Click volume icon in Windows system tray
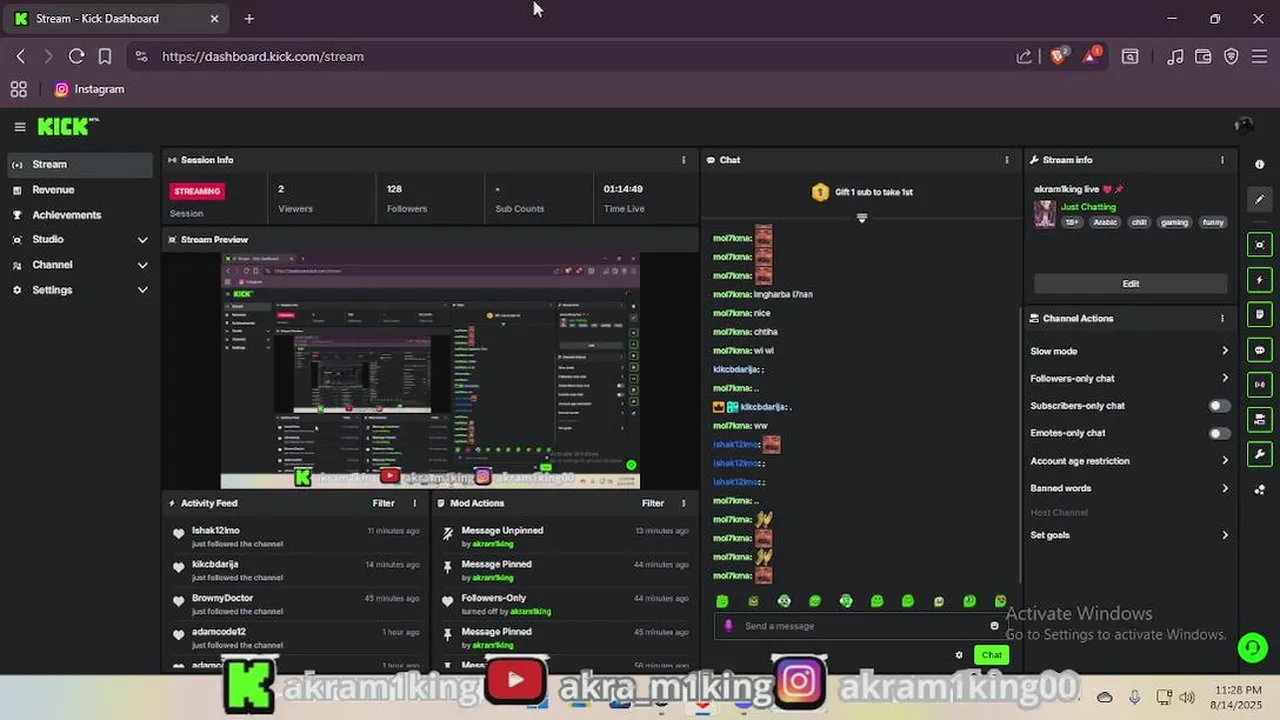This screenshot has height=720, width=1280. click(1187, 697)
